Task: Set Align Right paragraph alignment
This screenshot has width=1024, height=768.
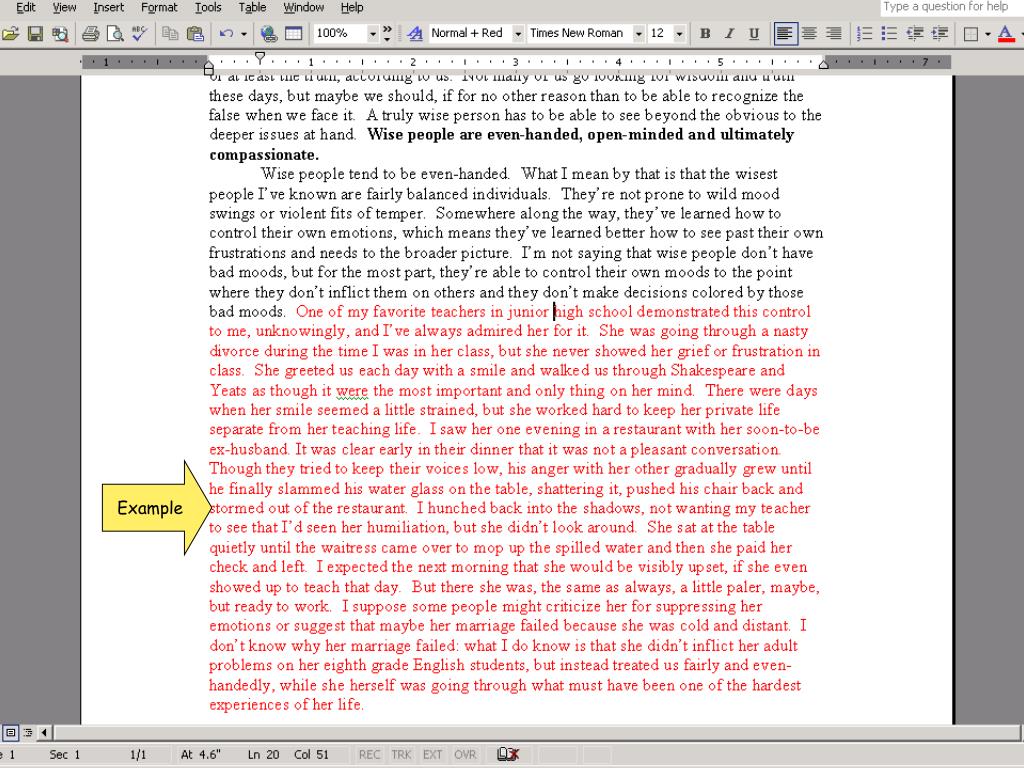Action: (833, 33)
